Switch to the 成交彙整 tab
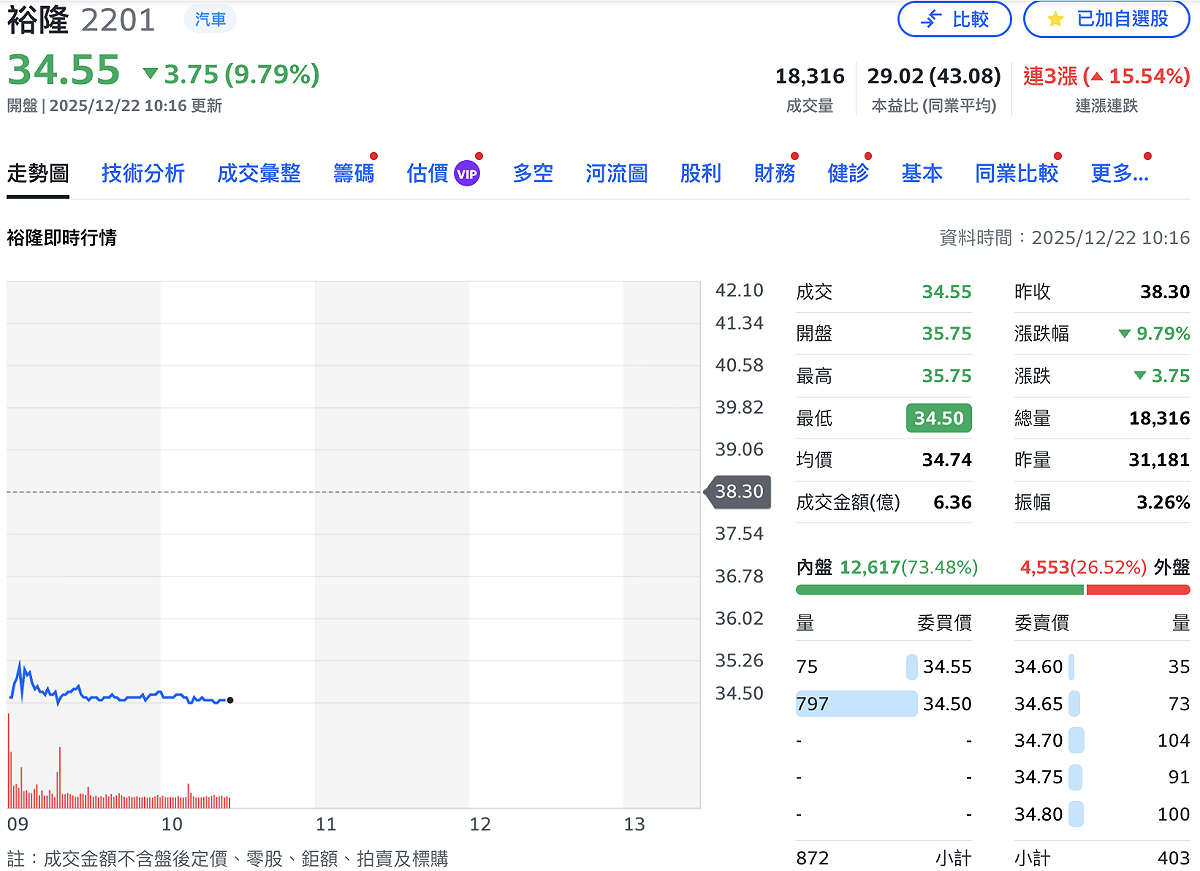This screenshot has height=871, width=1200. 259,173
